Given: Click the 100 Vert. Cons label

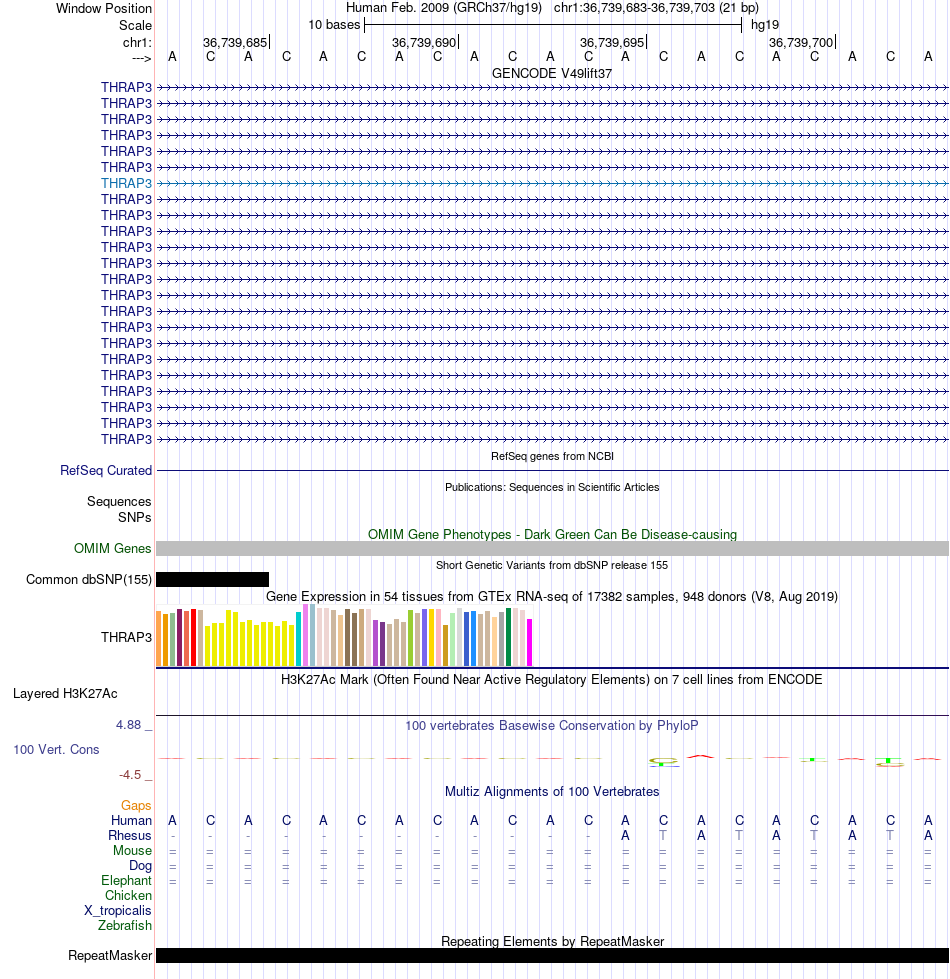Looking at the screenshot, I should pos(56,749).
